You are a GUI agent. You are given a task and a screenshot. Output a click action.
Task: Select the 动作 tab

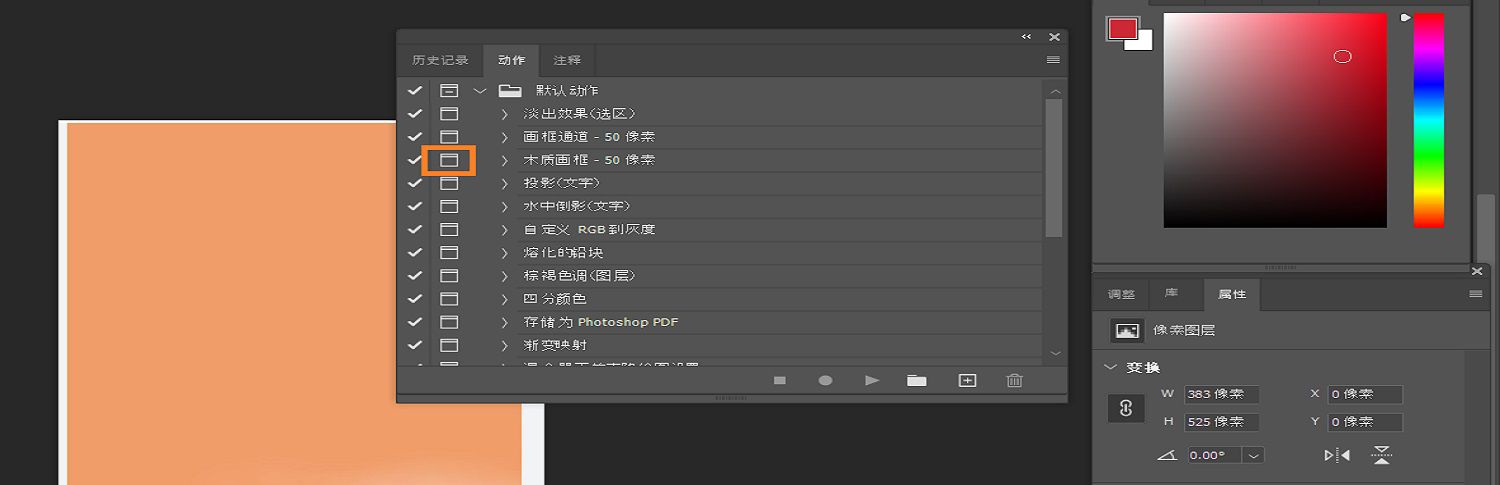coord(511,60)
